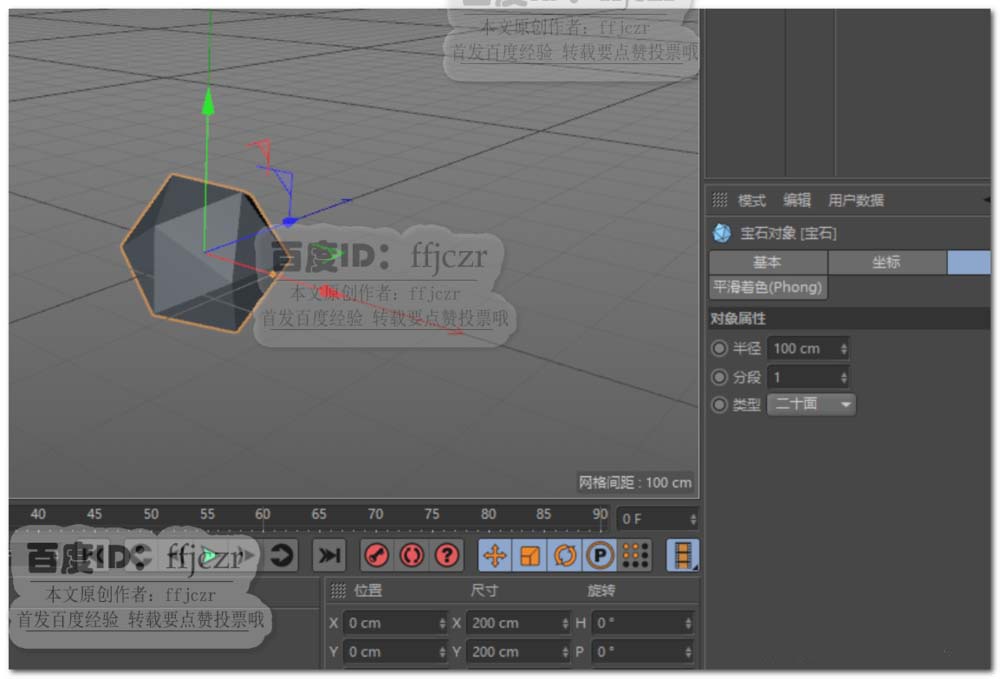The height and width of the screenshot is (679, 1000).
Task: Click the blue Z axis handle
Action: pyautogui.click(x=290, y=221)
